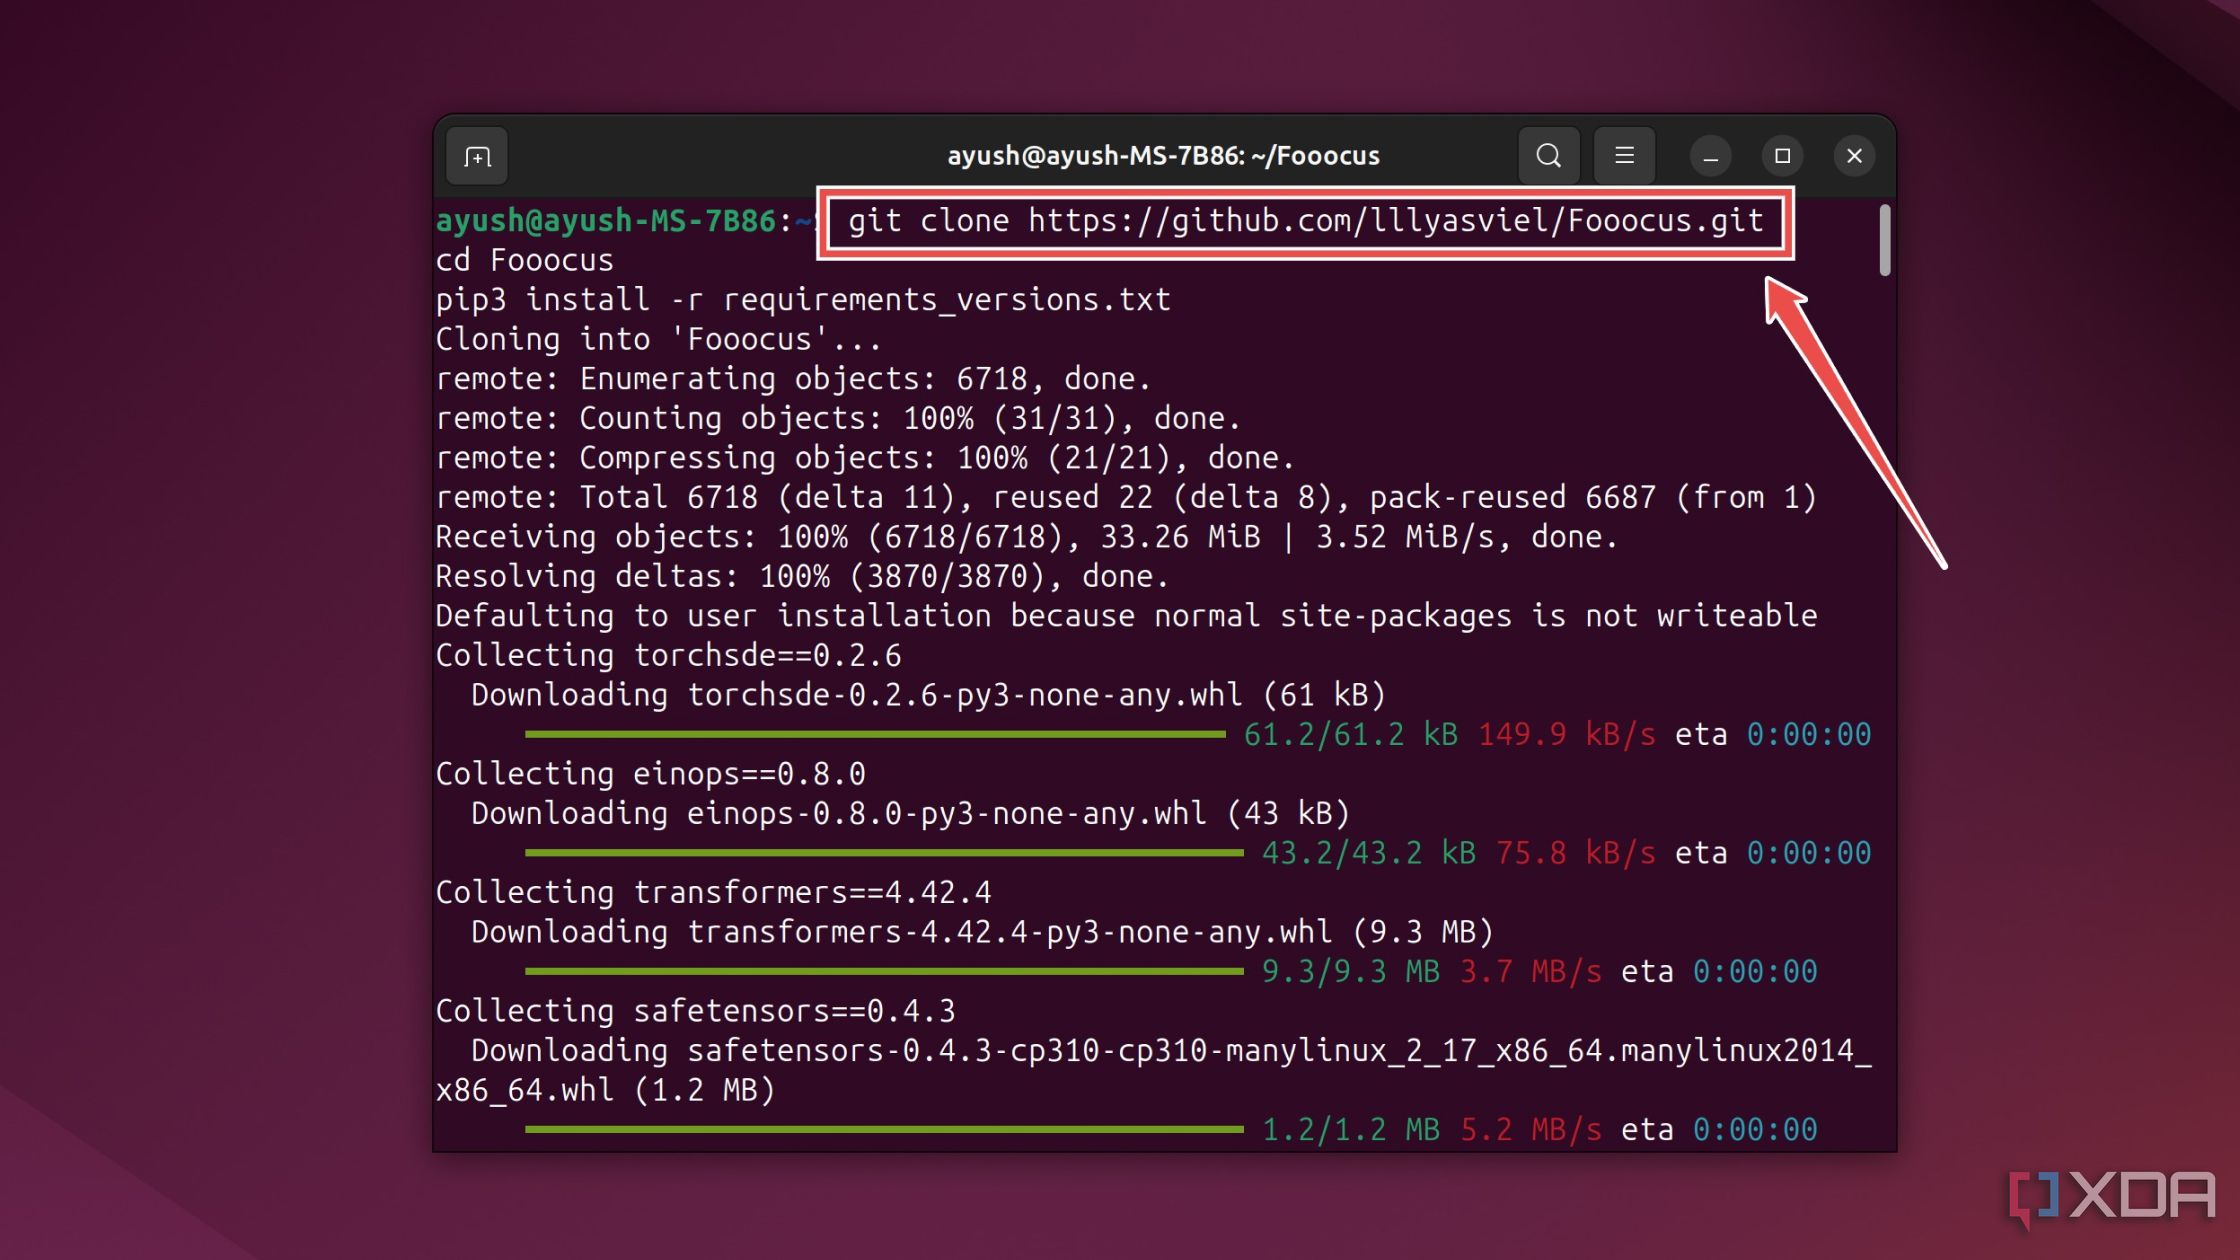
Task: Click the '5.2 MB/s' speed text
Action: pos(1531,1130)
